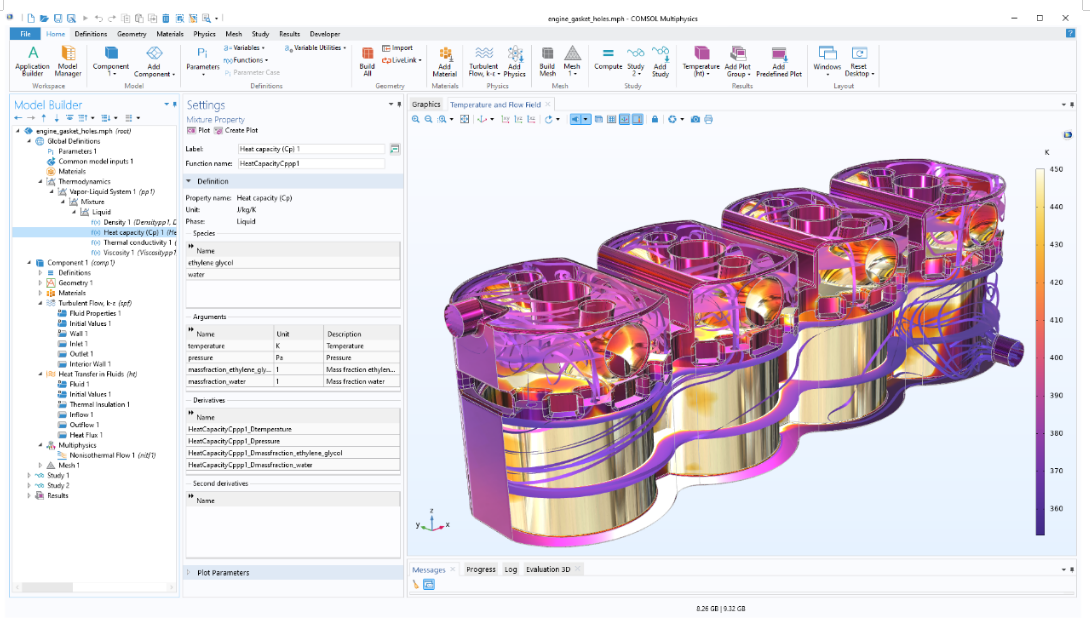Zoom in on the graphics view
This screenshot has width=1090, height=624.
[x=416, y=120]
